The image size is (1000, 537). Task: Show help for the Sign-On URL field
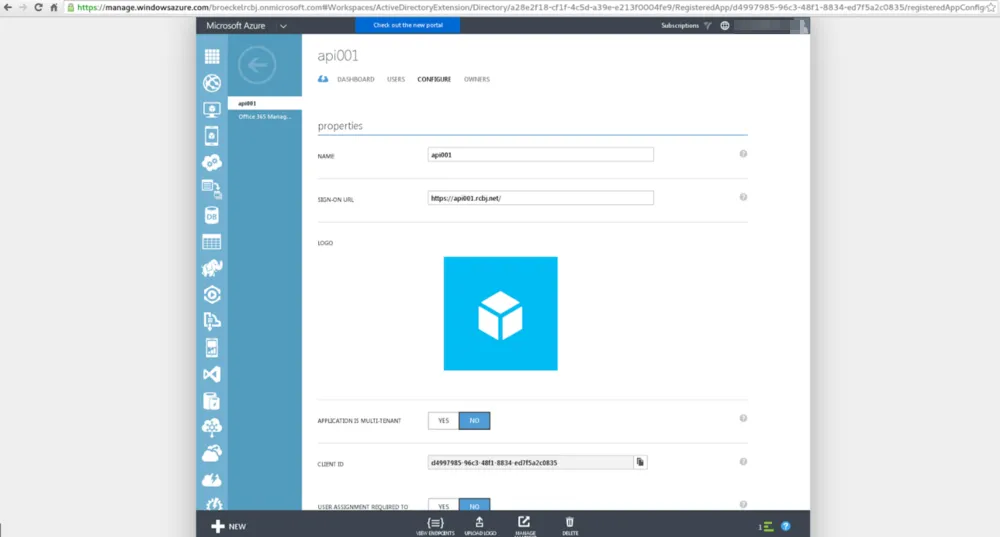[x=743, y=197]
